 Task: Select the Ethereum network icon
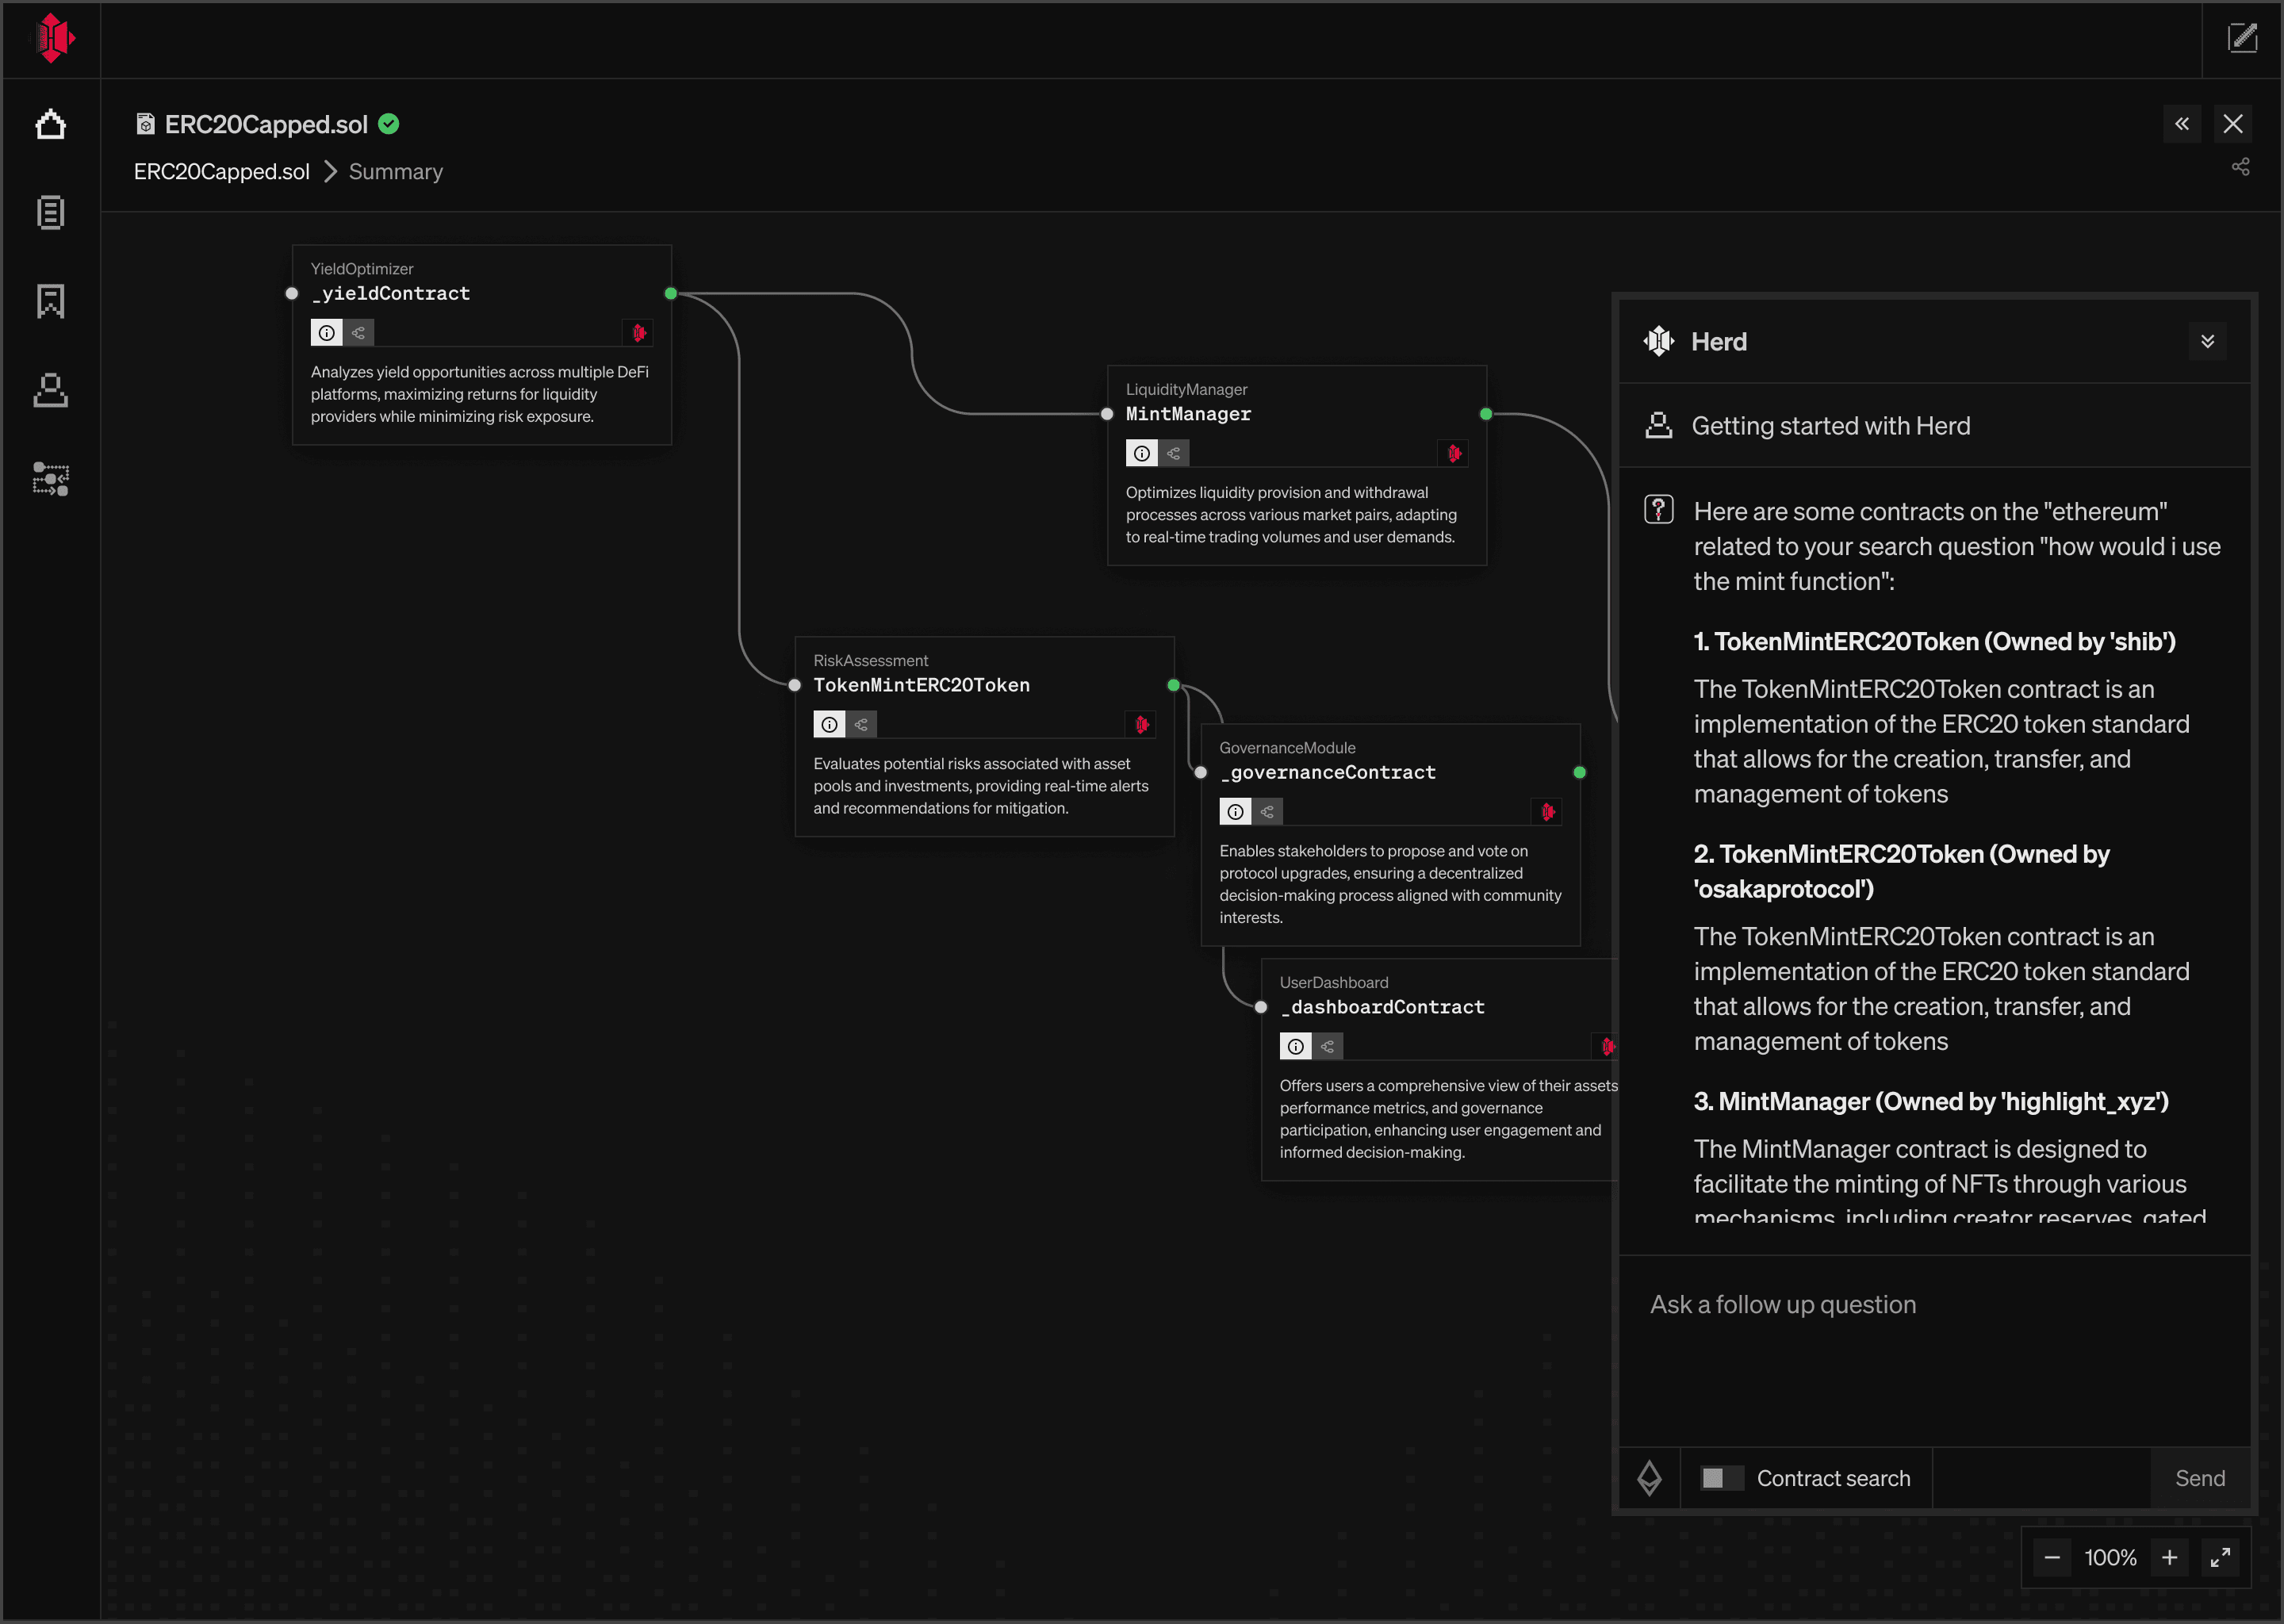pos(1649,1478)
